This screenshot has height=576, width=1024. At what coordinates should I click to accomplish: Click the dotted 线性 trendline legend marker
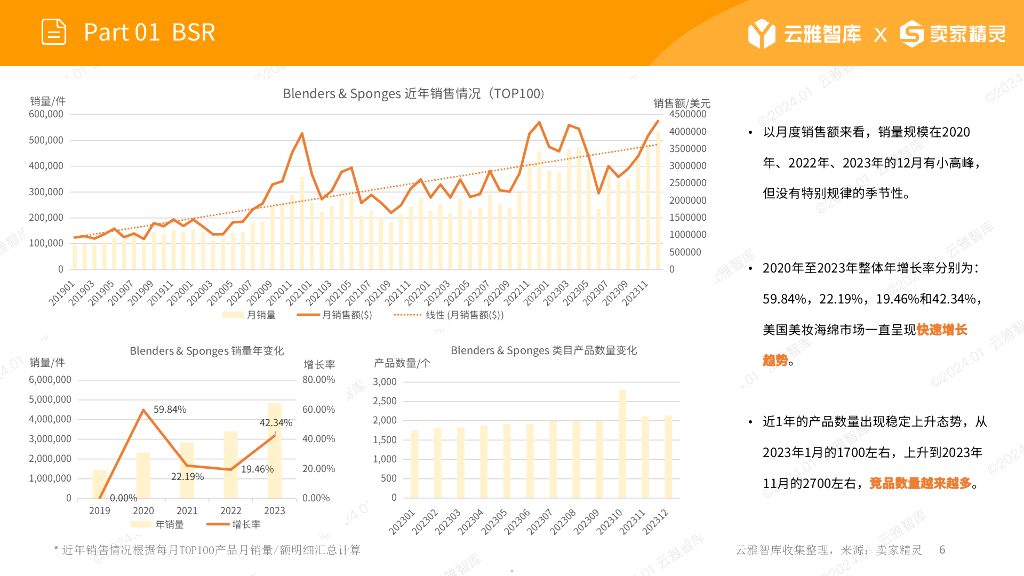[x=408, y=315]
